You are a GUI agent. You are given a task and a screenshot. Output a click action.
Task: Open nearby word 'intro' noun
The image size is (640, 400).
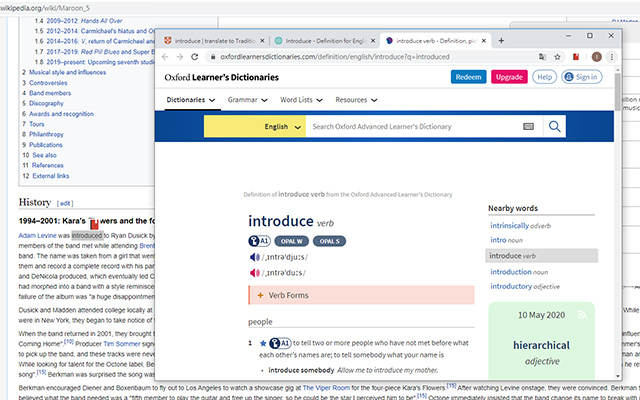tap(498, 240)
